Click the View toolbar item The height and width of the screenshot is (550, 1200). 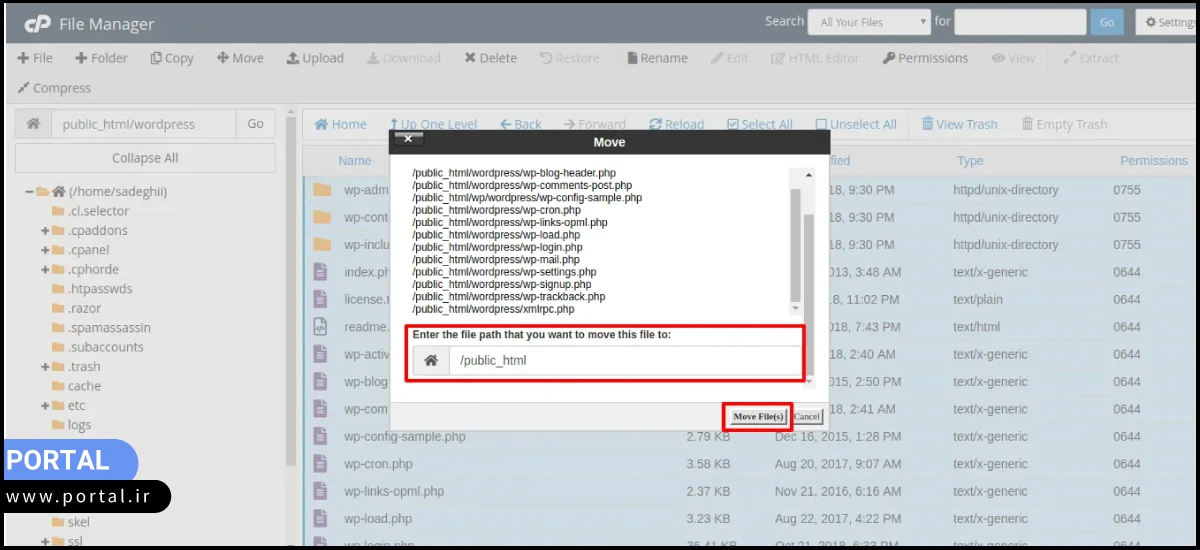point(1013,58)
